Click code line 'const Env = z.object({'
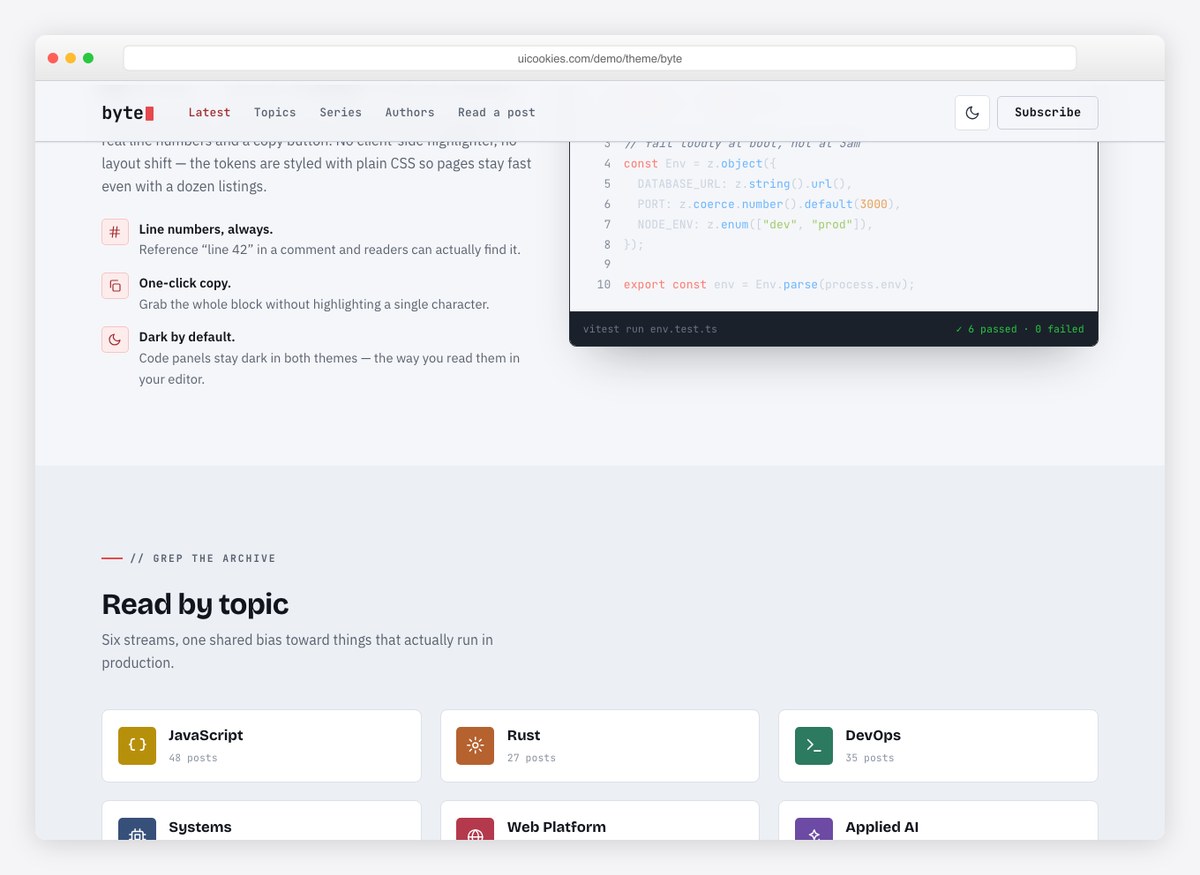Screen dimensions: 1200x875 pyautogui.click(x=700, y=164)
